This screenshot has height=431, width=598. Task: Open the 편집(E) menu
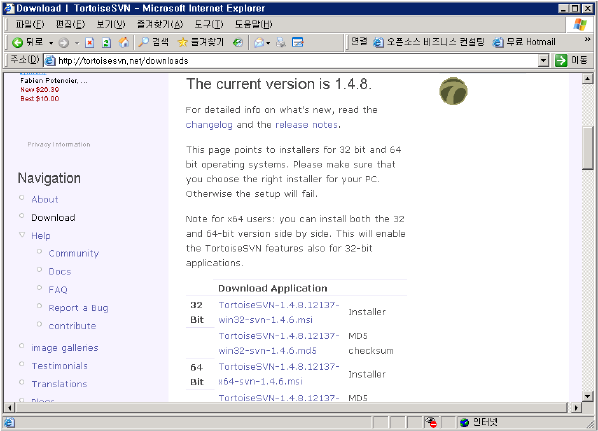coord(70,24)
